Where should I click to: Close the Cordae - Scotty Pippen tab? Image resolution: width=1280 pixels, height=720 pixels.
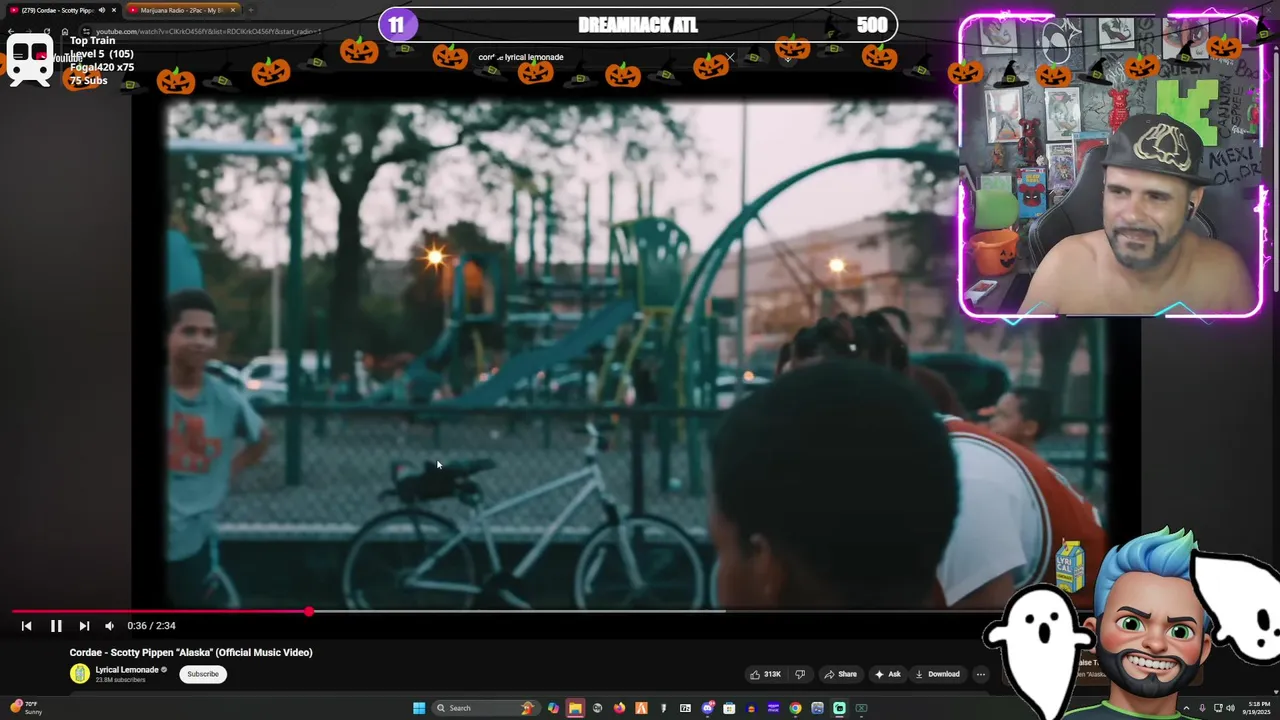point(114,10)
